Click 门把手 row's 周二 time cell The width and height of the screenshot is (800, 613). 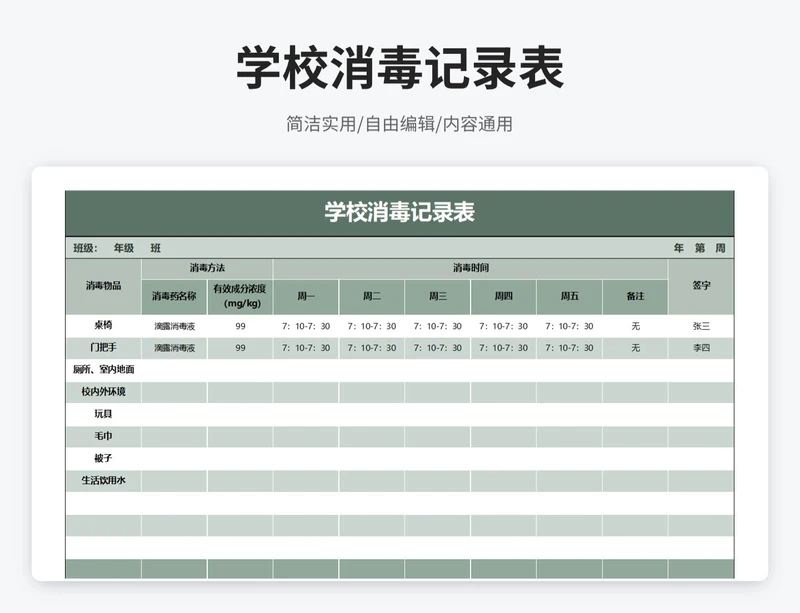point(371,348)
